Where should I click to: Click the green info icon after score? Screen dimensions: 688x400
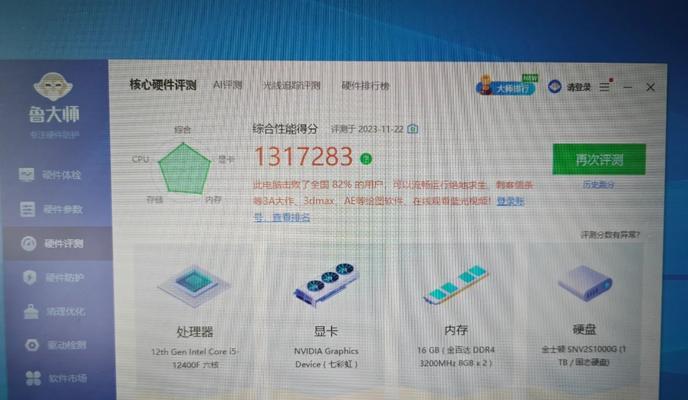[366, 158]
